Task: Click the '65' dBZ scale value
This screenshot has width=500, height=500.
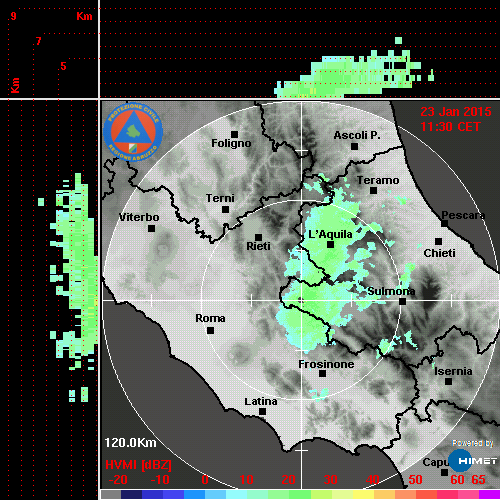Action: point(478,480)
